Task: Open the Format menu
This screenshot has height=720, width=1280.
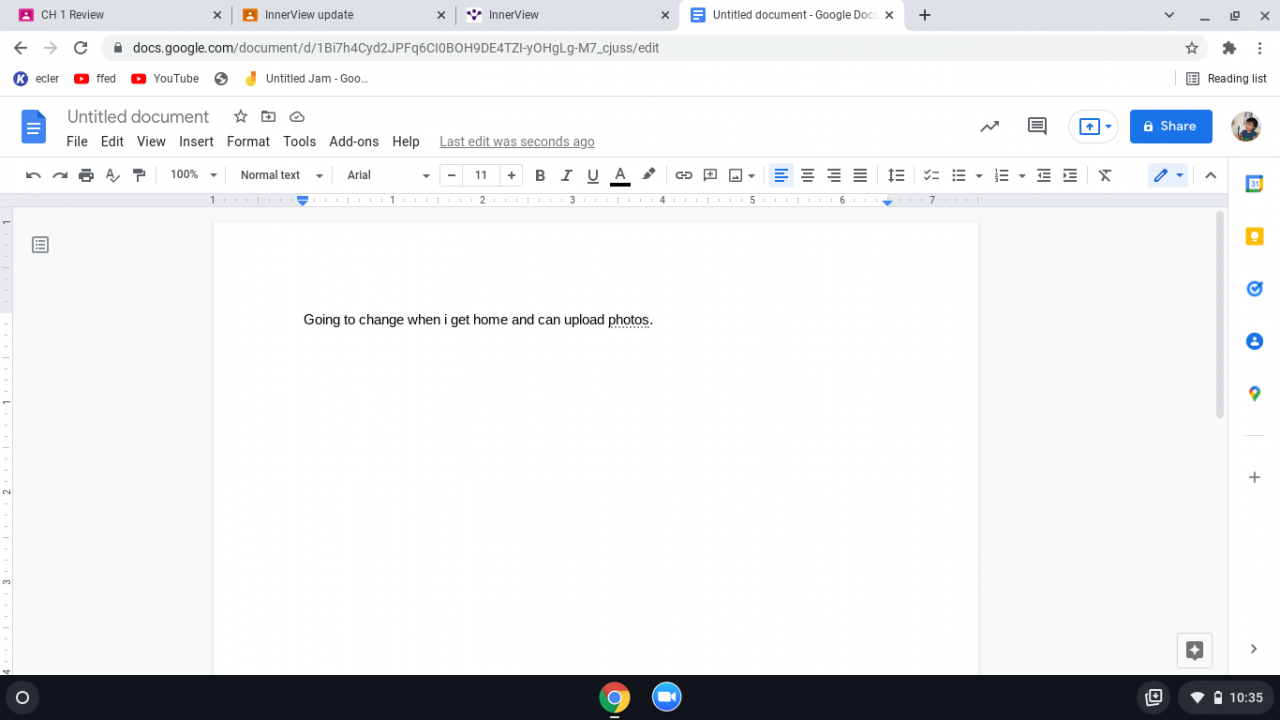Action: (x=248, y=141)
